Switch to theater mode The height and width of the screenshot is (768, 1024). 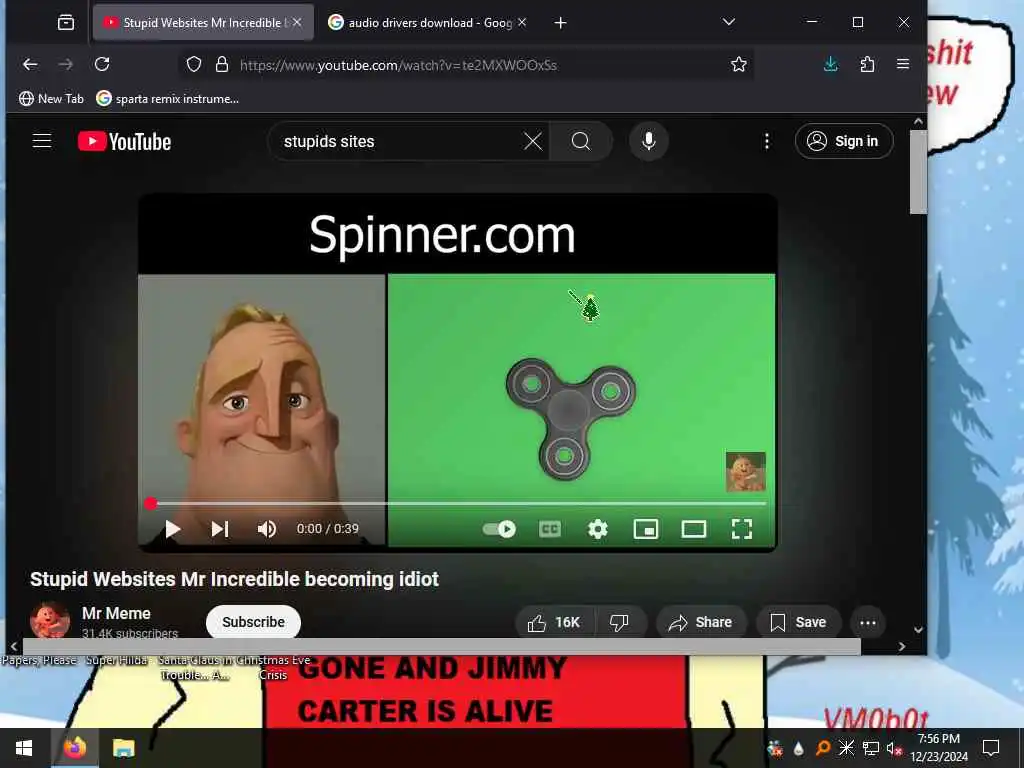tap(694, 529)
